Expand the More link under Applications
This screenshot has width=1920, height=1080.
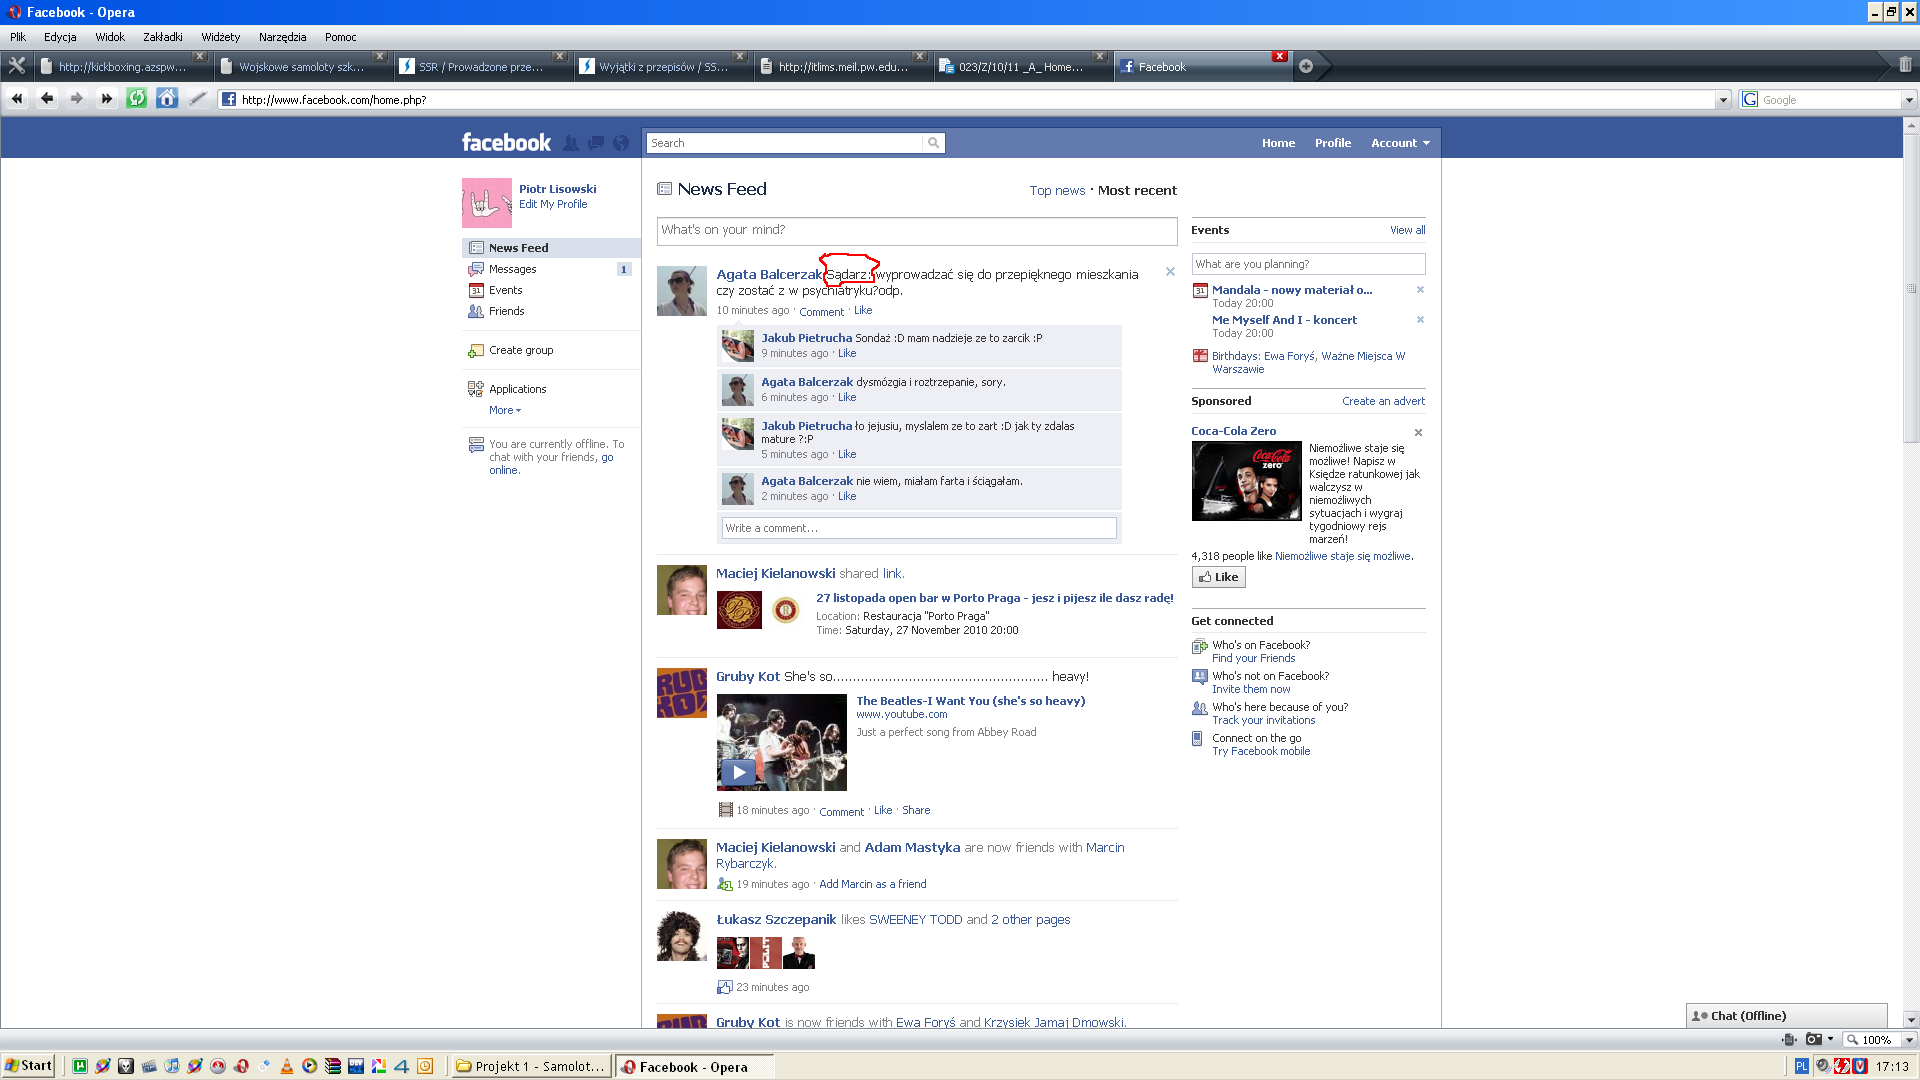coord(504,410)
